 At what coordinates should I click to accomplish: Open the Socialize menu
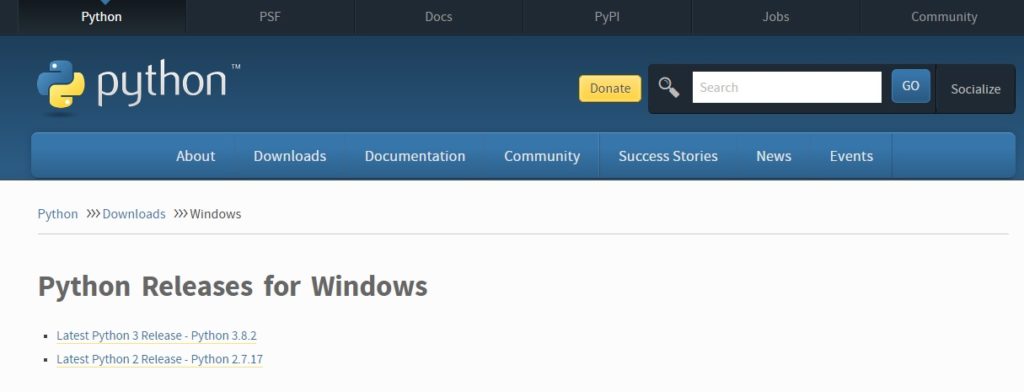pos(976,89)
